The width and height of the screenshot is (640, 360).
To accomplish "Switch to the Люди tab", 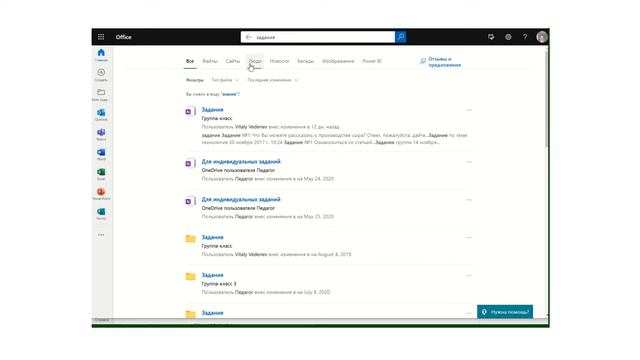I will (x=255, y=61).
